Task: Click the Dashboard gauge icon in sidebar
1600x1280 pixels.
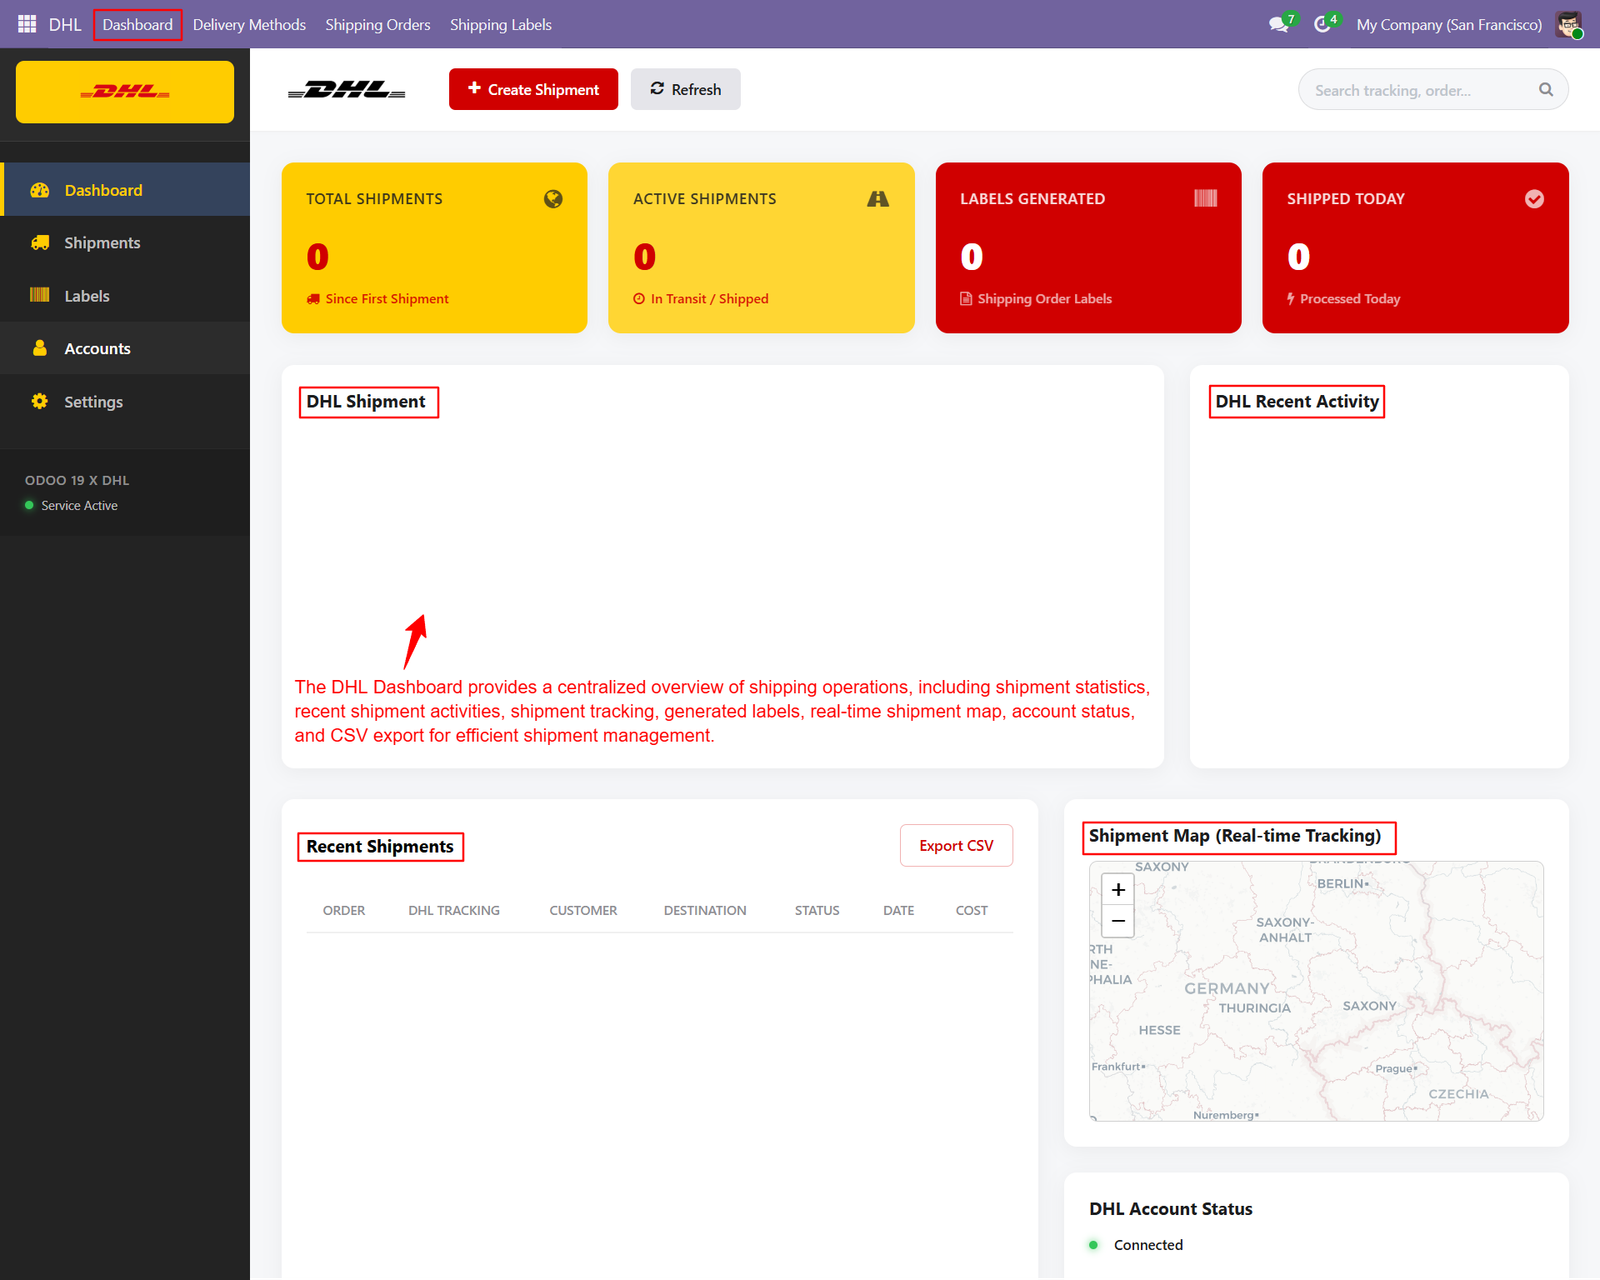Action: coord(40,190)
